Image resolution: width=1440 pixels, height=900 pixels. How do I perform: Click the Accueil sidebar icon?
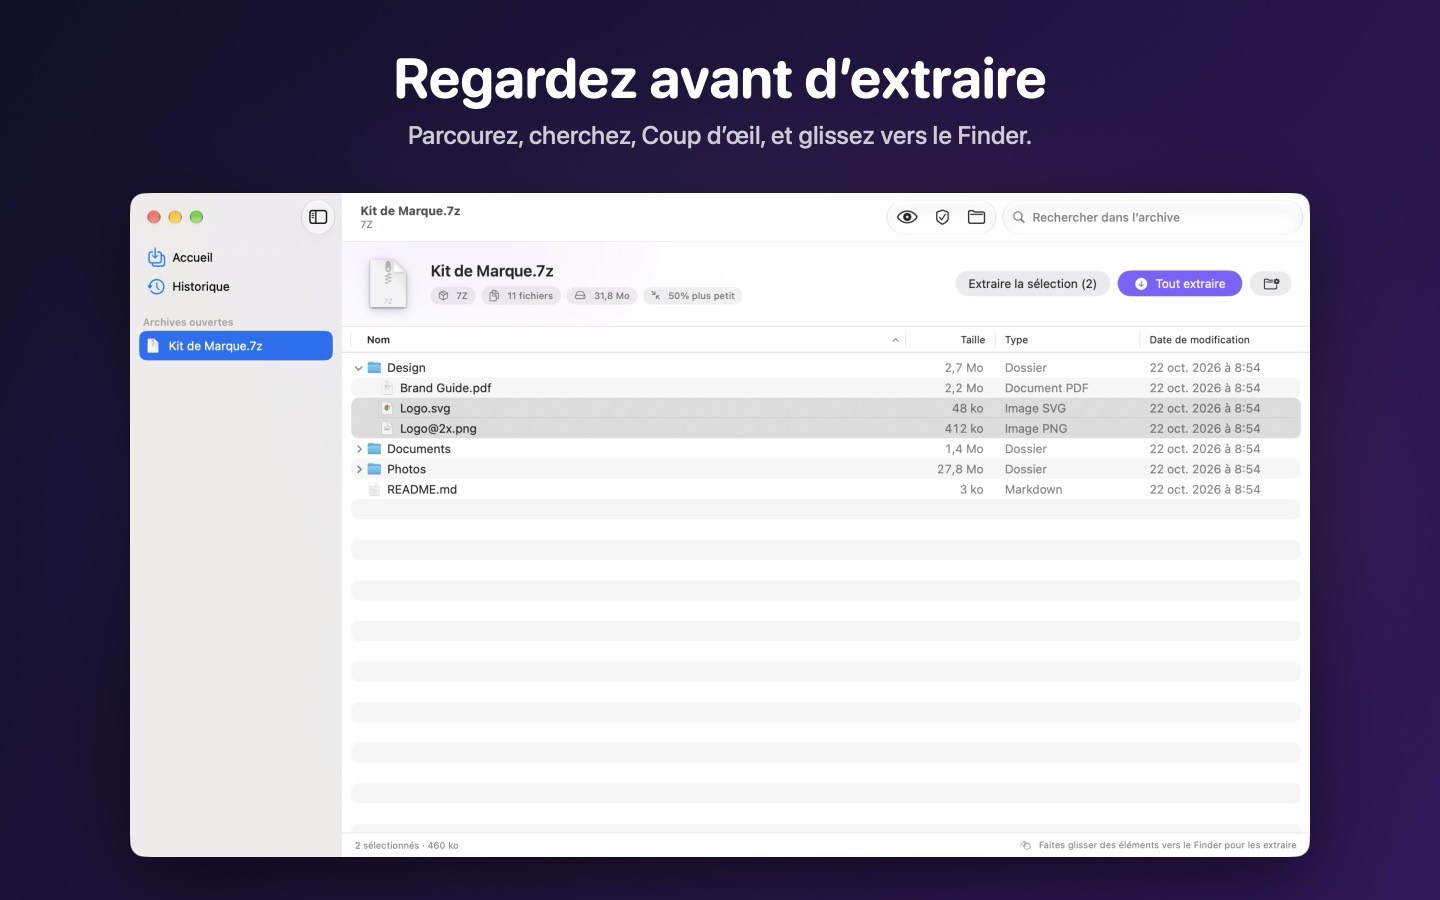[x=156, y=257]
